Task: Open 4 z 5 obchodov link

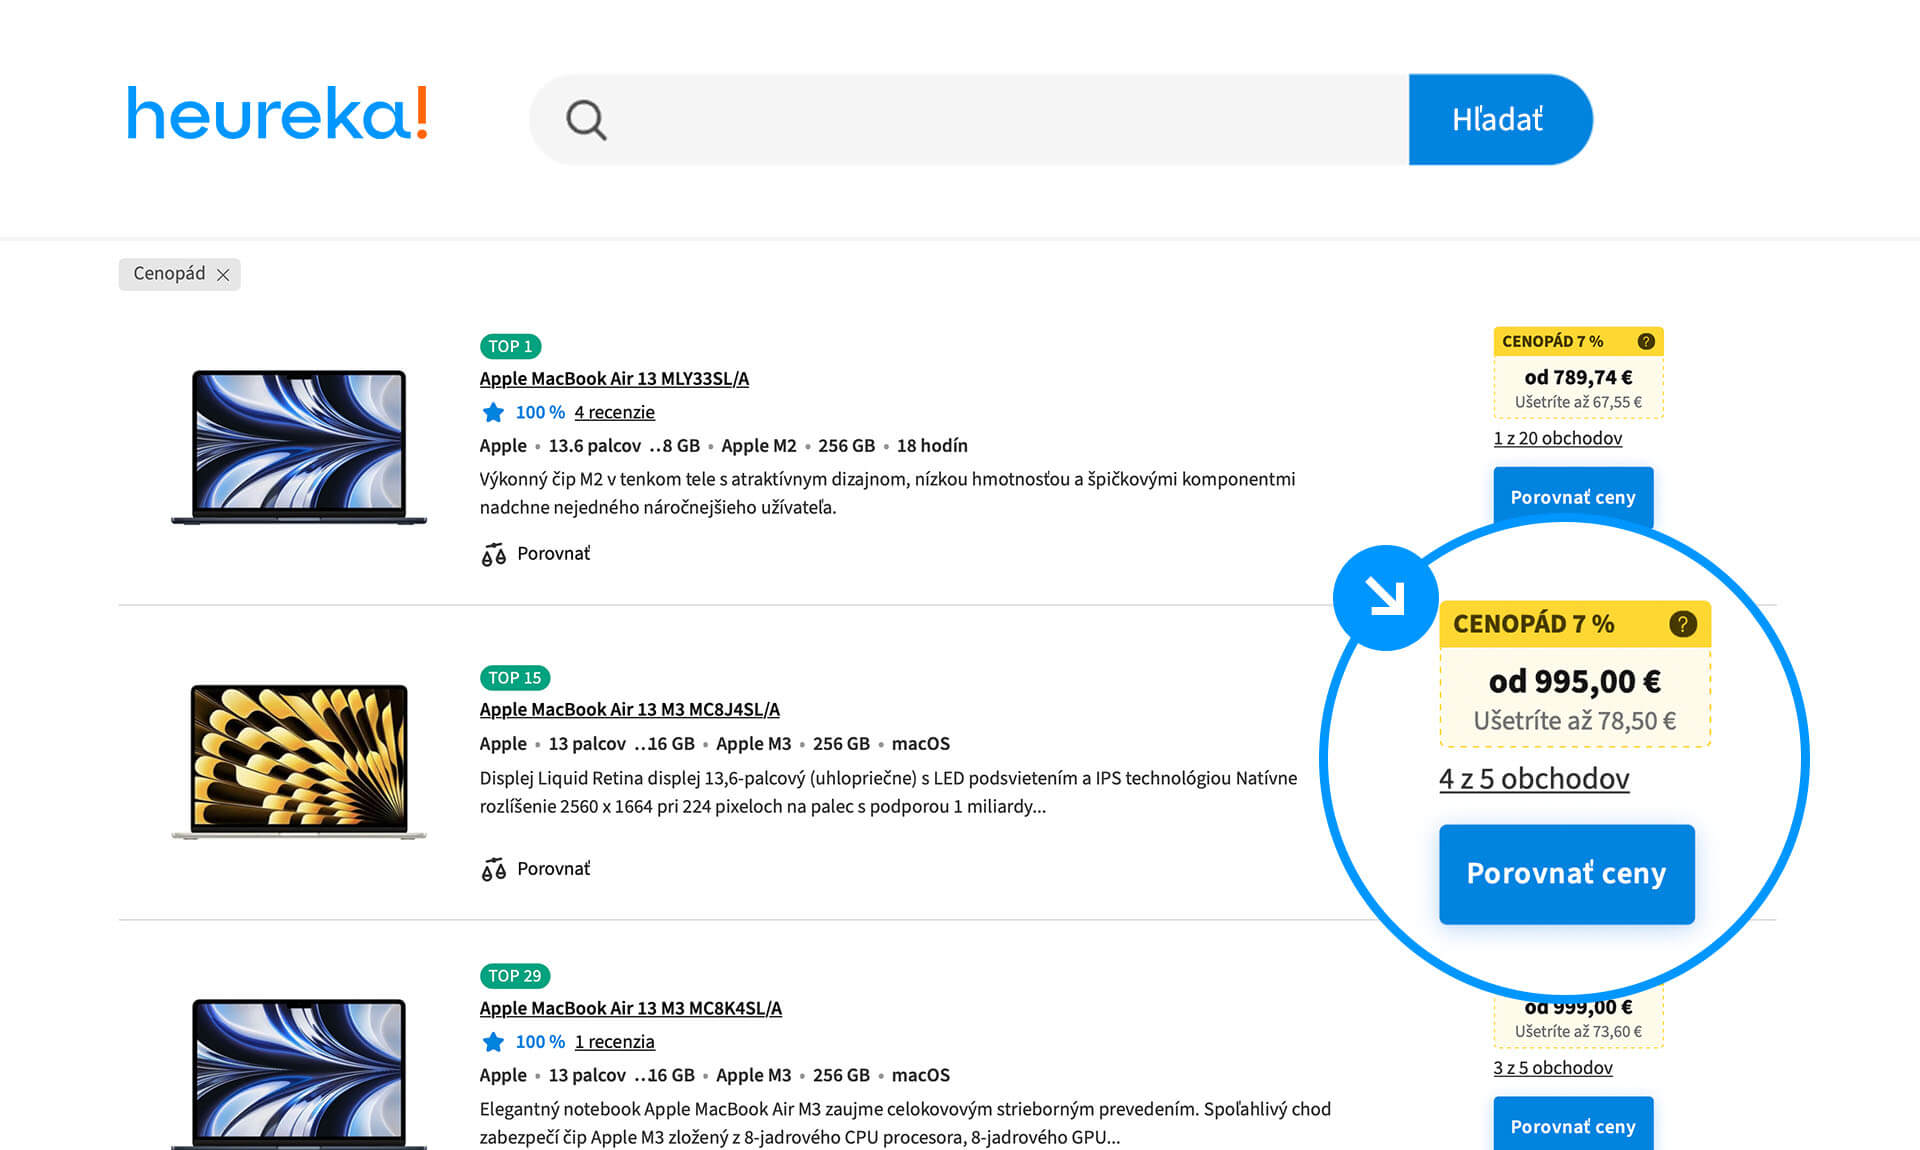Action: pos(1534,779)
